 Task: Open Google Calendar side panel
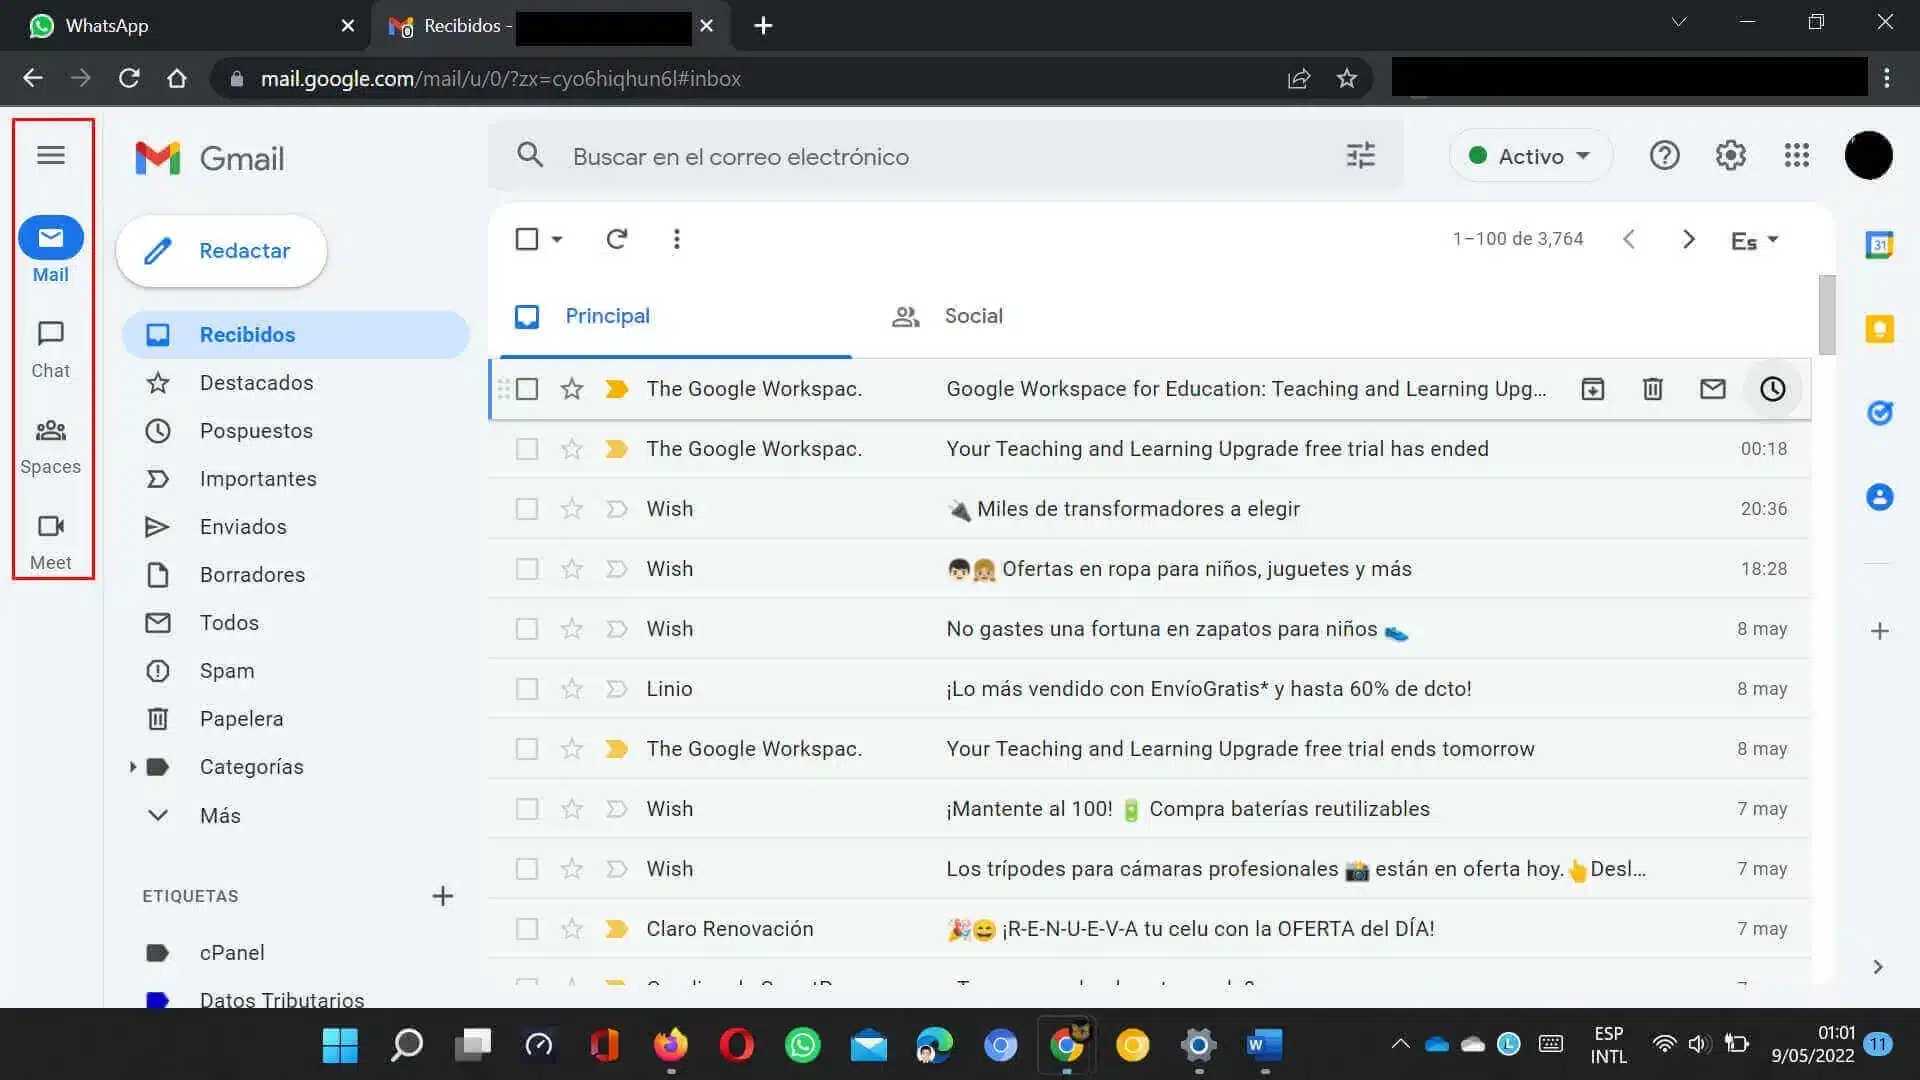click(x=1880, y=245)
